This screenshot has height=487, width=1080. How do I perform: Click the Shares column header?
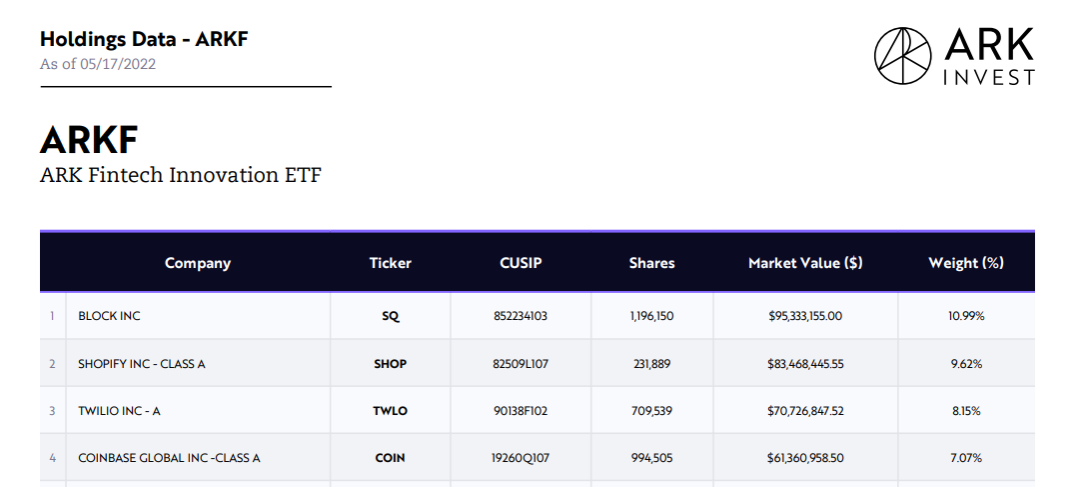click(x=652, y=263)
